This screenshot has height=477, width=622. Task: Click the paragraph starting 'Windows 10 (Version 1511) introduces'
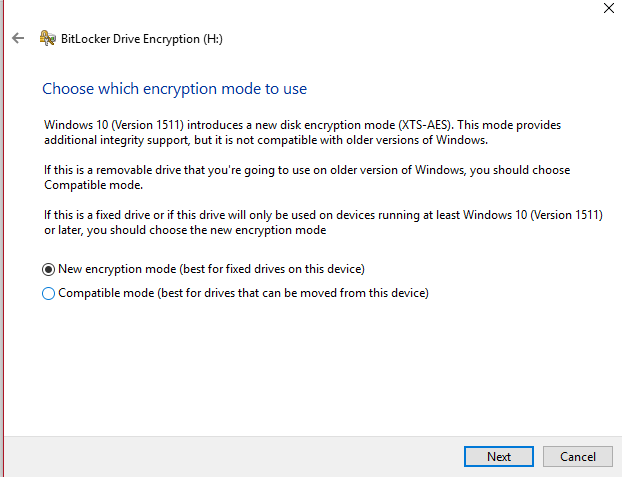302,133
